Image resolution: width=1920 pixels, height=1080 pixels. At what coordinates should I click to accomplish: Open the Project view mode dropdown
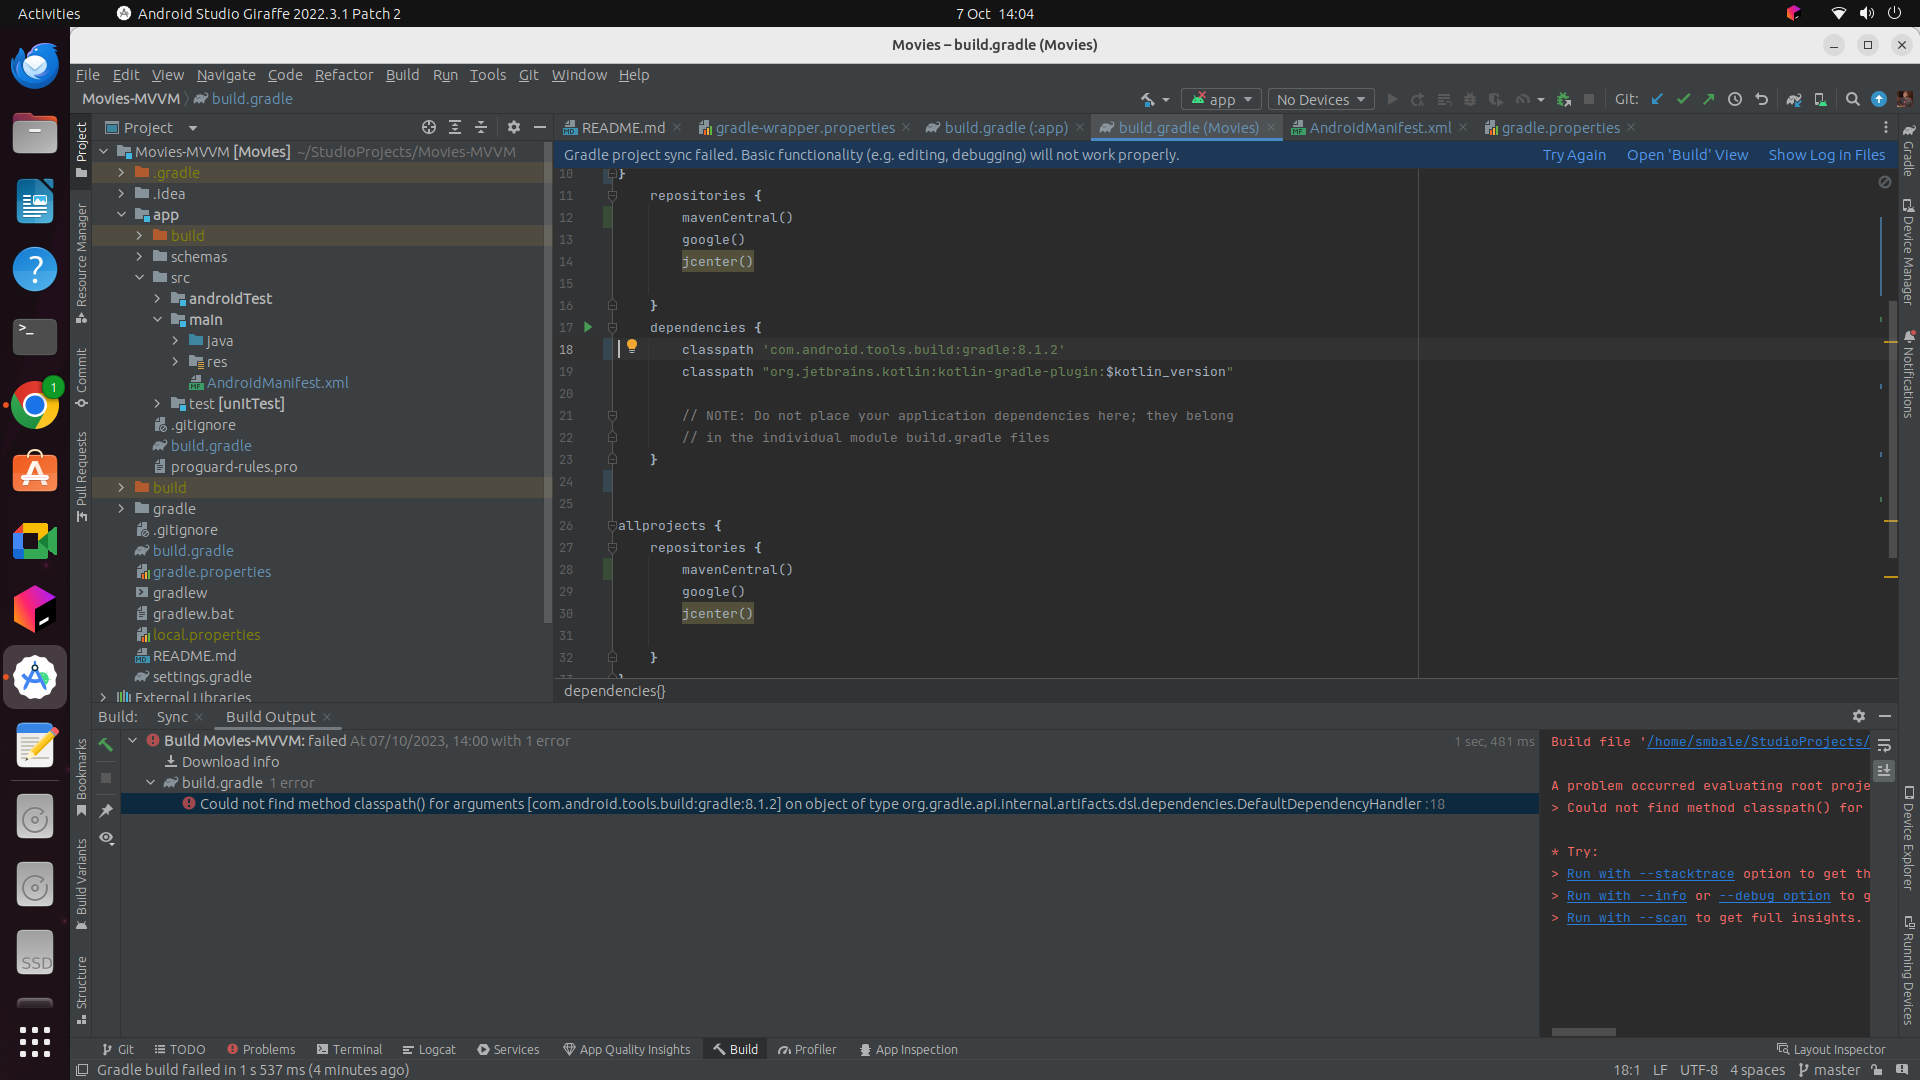152,127
